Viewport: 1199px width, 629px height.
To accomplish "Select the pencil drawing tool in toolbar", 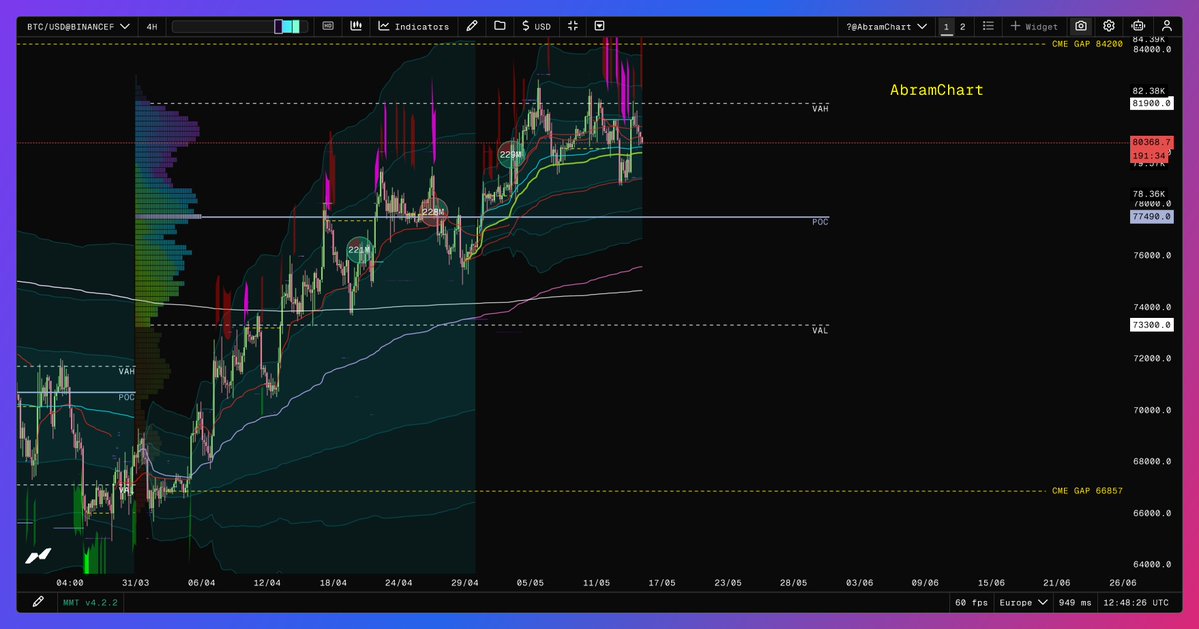I will tap(472, 26).
